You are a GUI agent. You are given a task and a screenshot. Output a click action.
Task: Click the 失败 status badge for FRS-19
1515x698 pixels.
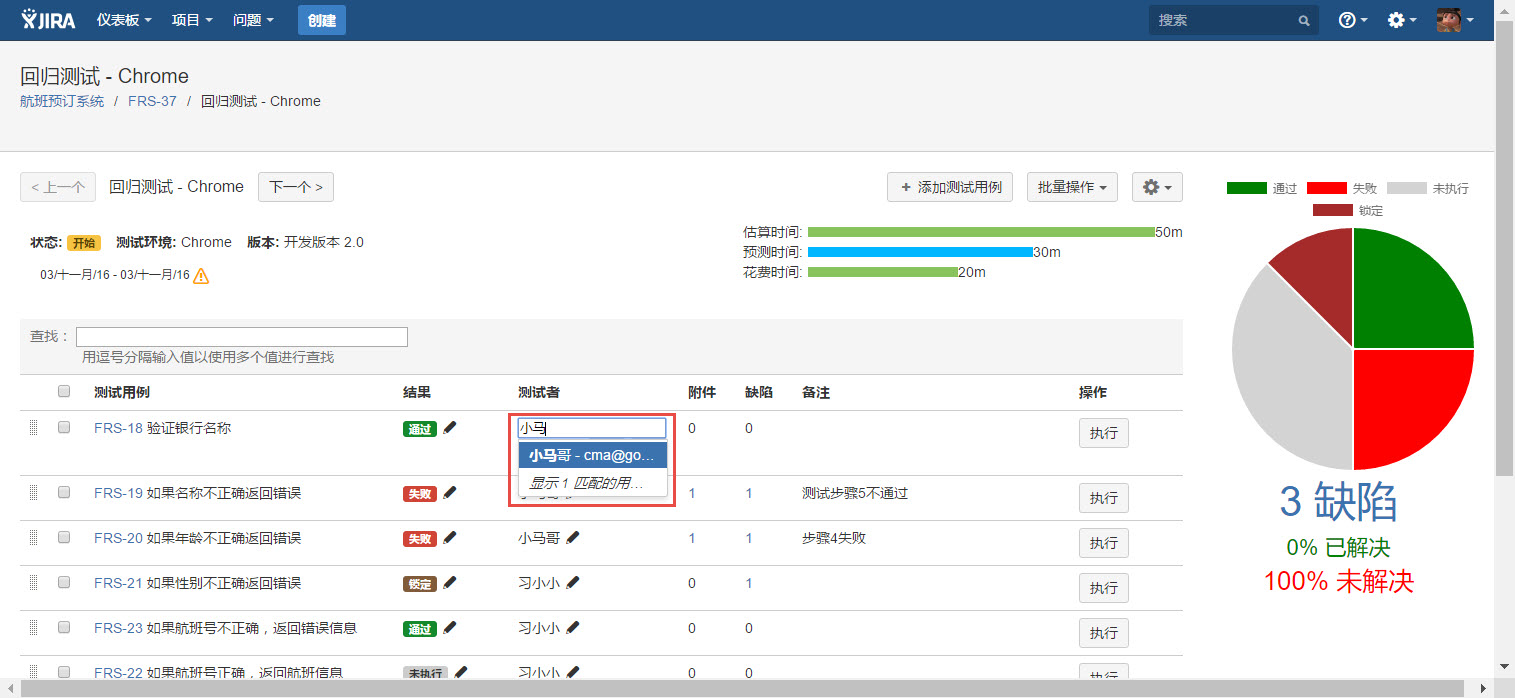coord(420,494)
